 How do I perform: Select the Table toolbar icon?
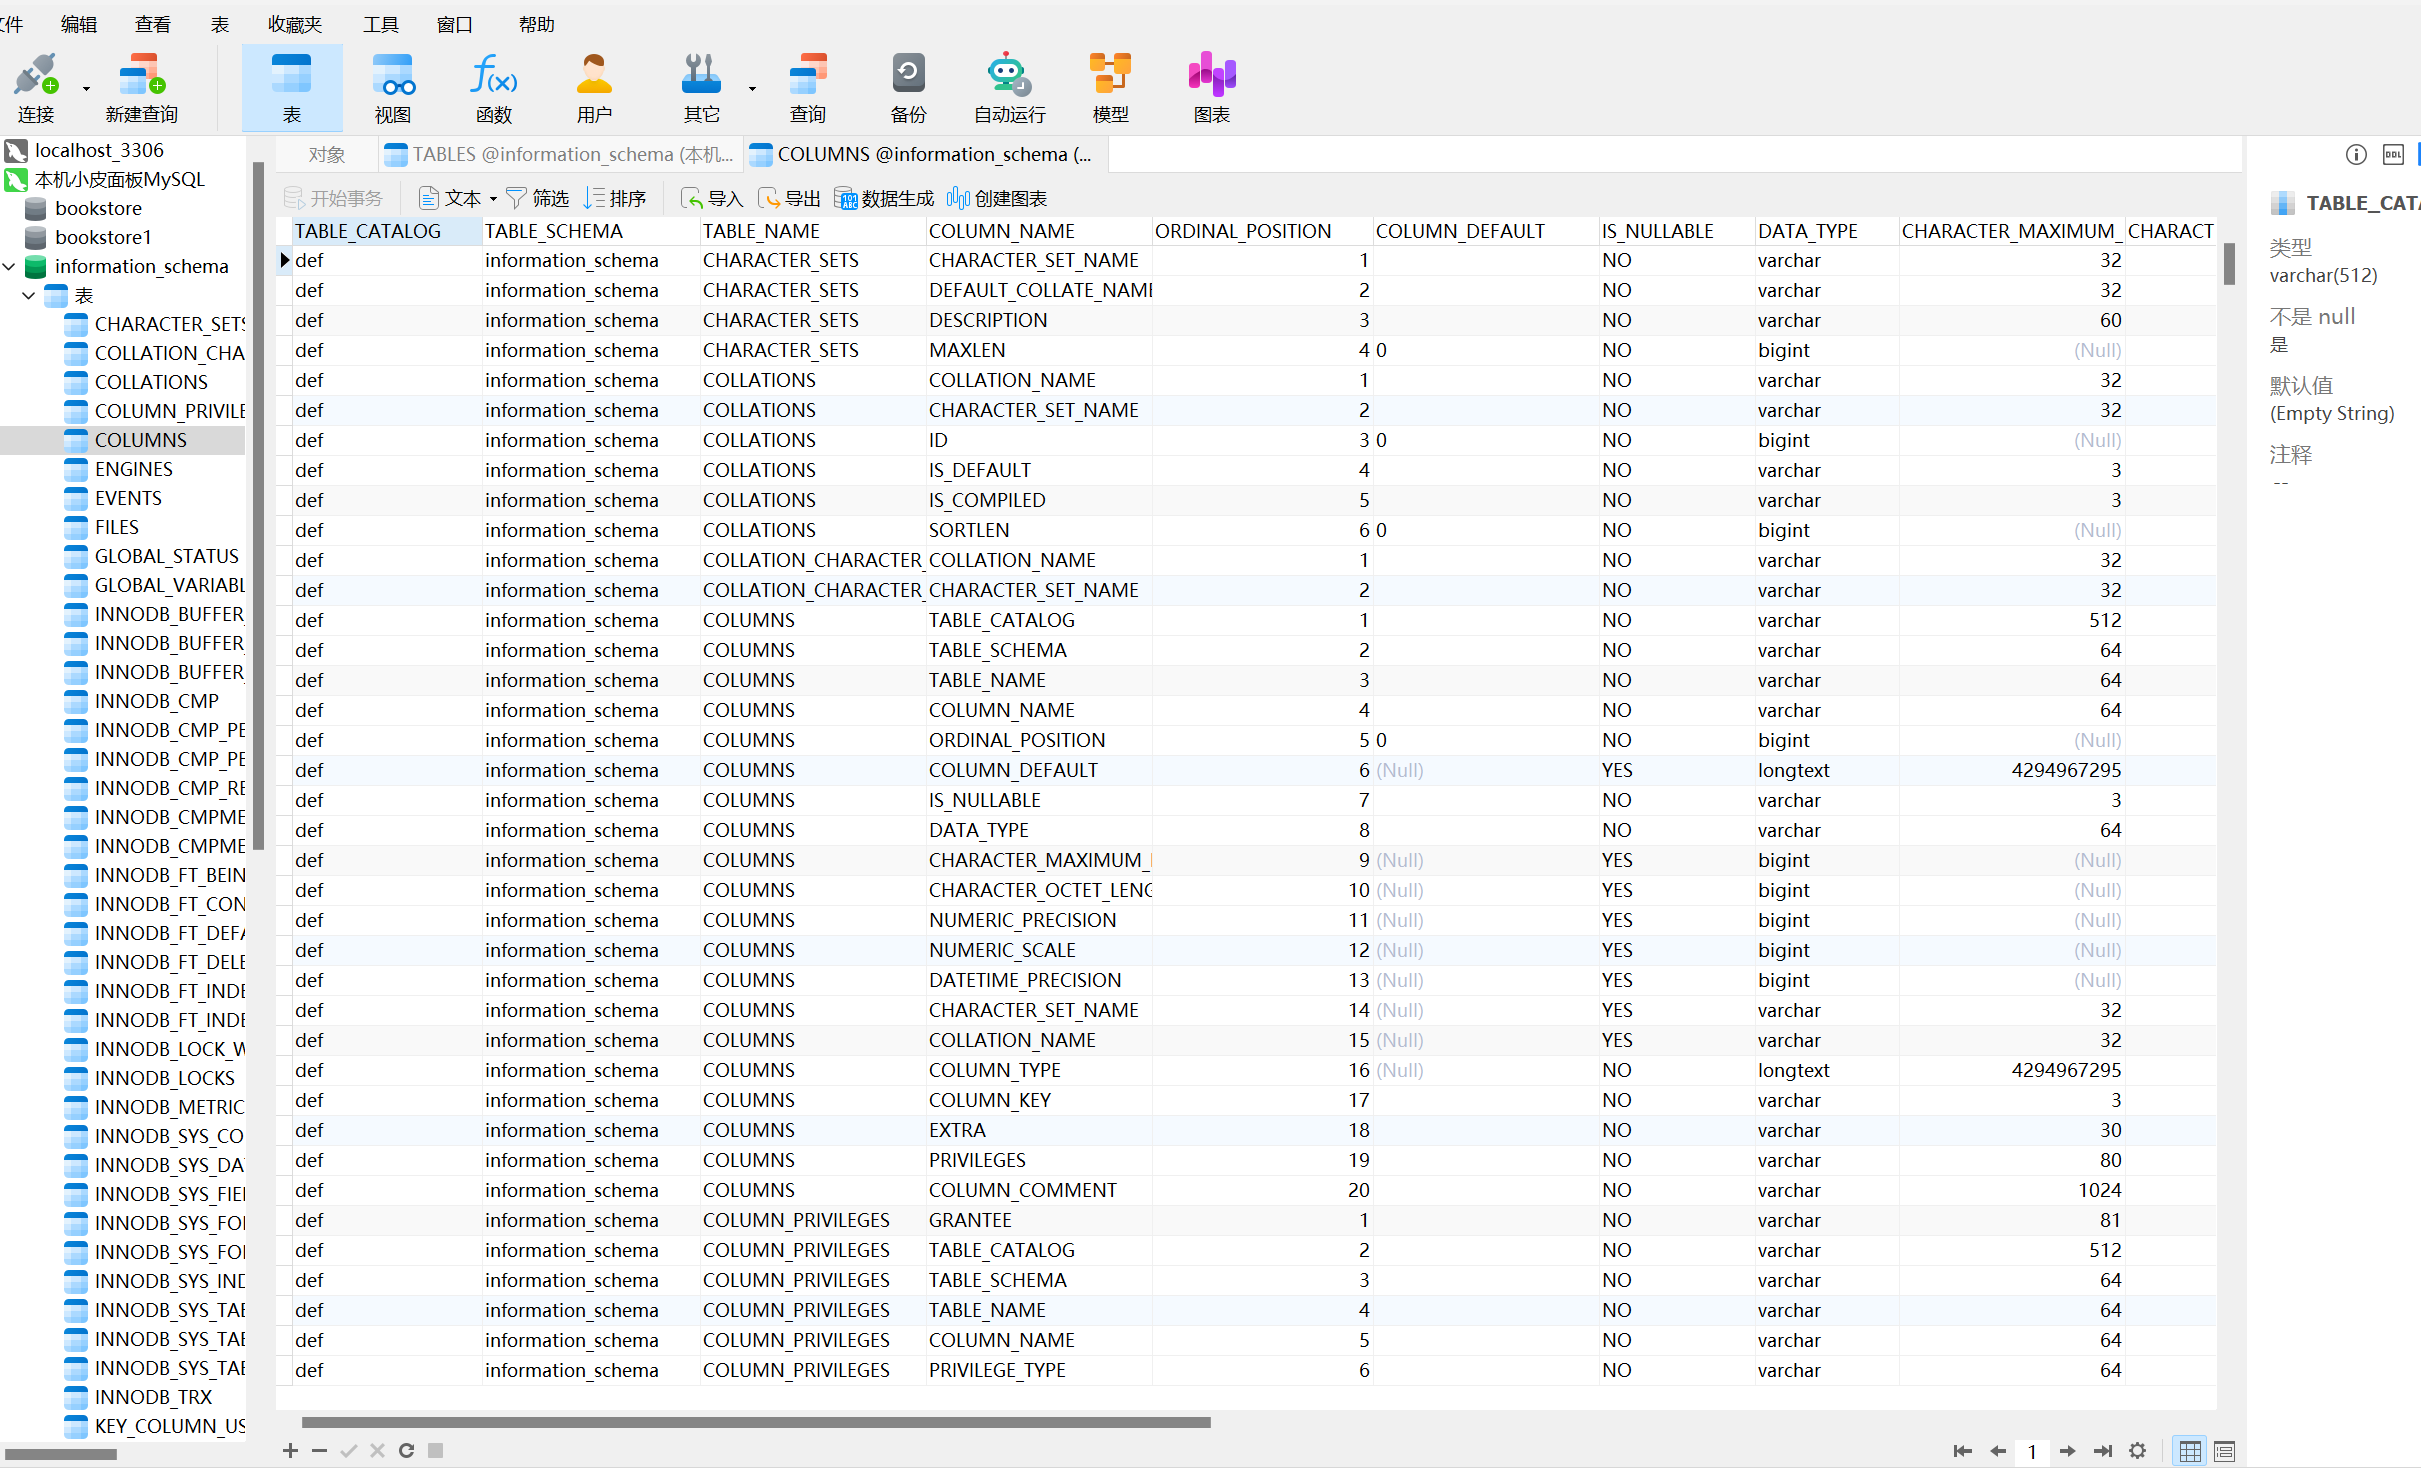click(x=291, y=75)
